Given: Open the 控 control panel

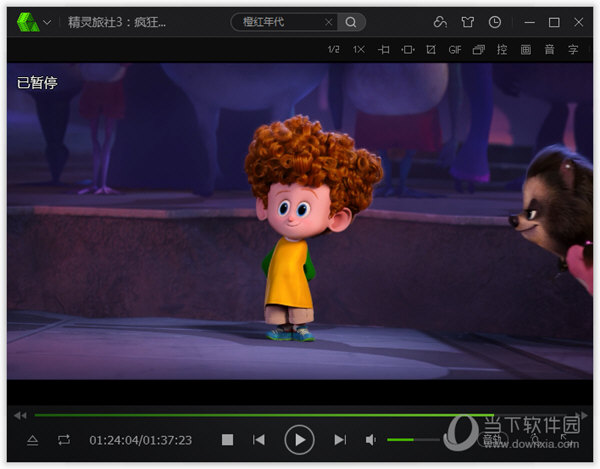Looking at the screenshot, I should tap(502, 49).
